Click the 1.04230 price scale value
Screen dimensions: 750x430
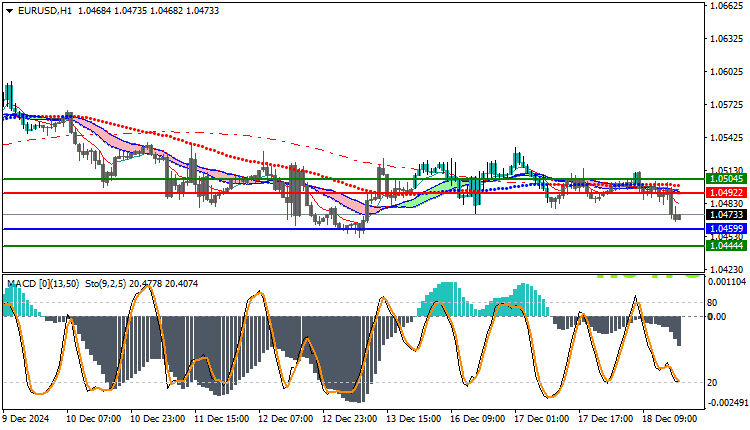point(727,270)
